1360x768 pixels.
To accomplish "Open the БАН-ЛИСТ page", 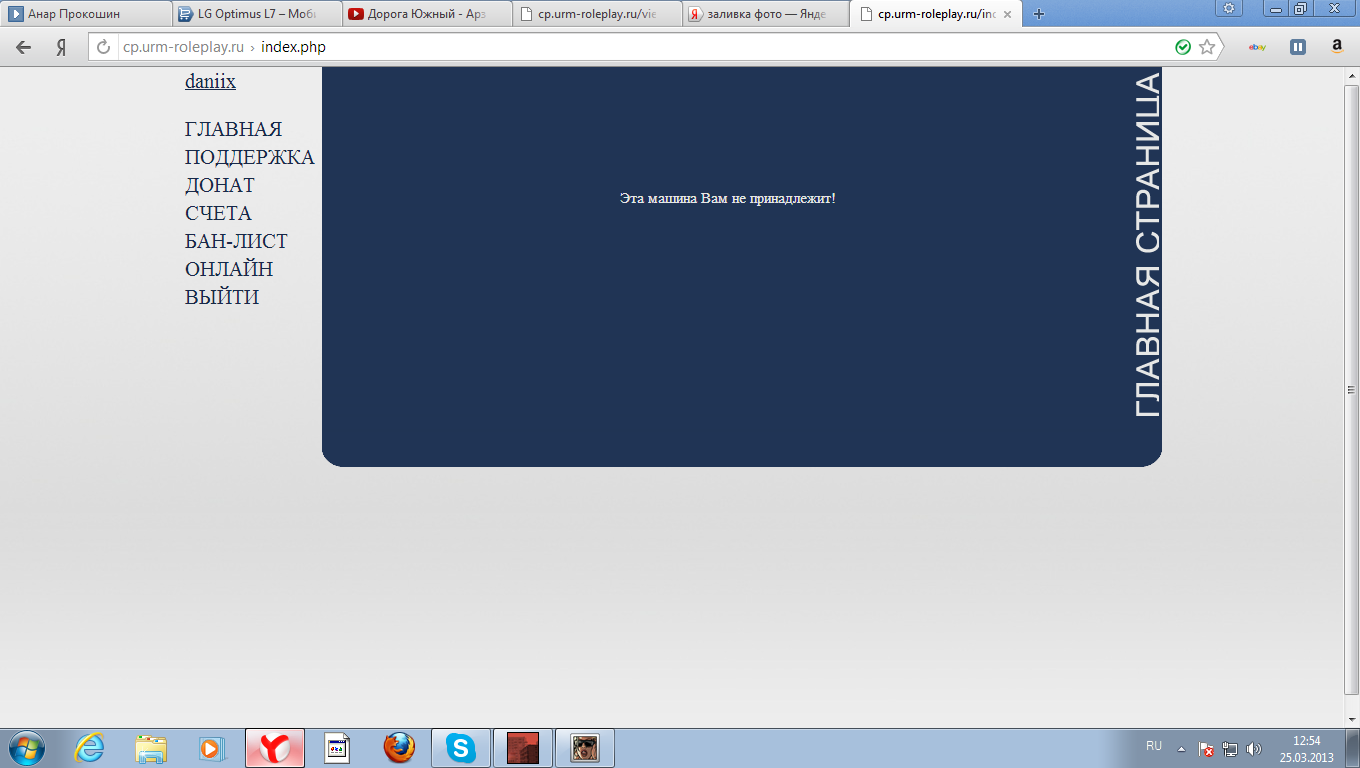I will pyautogui.click(x=236, y=242).
